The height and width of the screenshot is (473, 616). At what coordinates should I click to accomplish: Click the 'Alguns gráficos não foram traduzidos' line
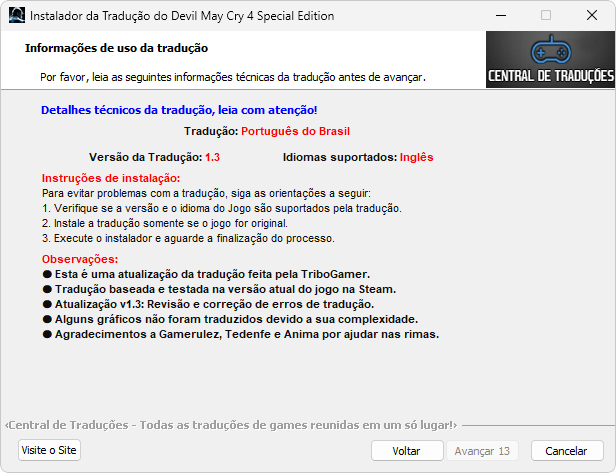point(230,319)
